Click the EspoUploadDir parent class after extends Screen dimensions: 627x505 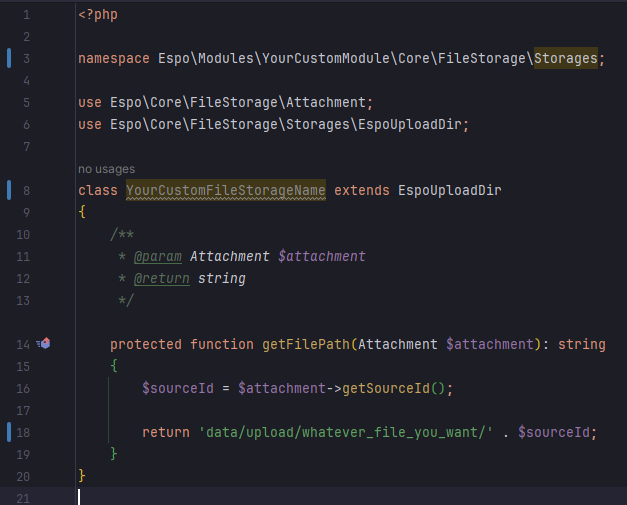449,190
